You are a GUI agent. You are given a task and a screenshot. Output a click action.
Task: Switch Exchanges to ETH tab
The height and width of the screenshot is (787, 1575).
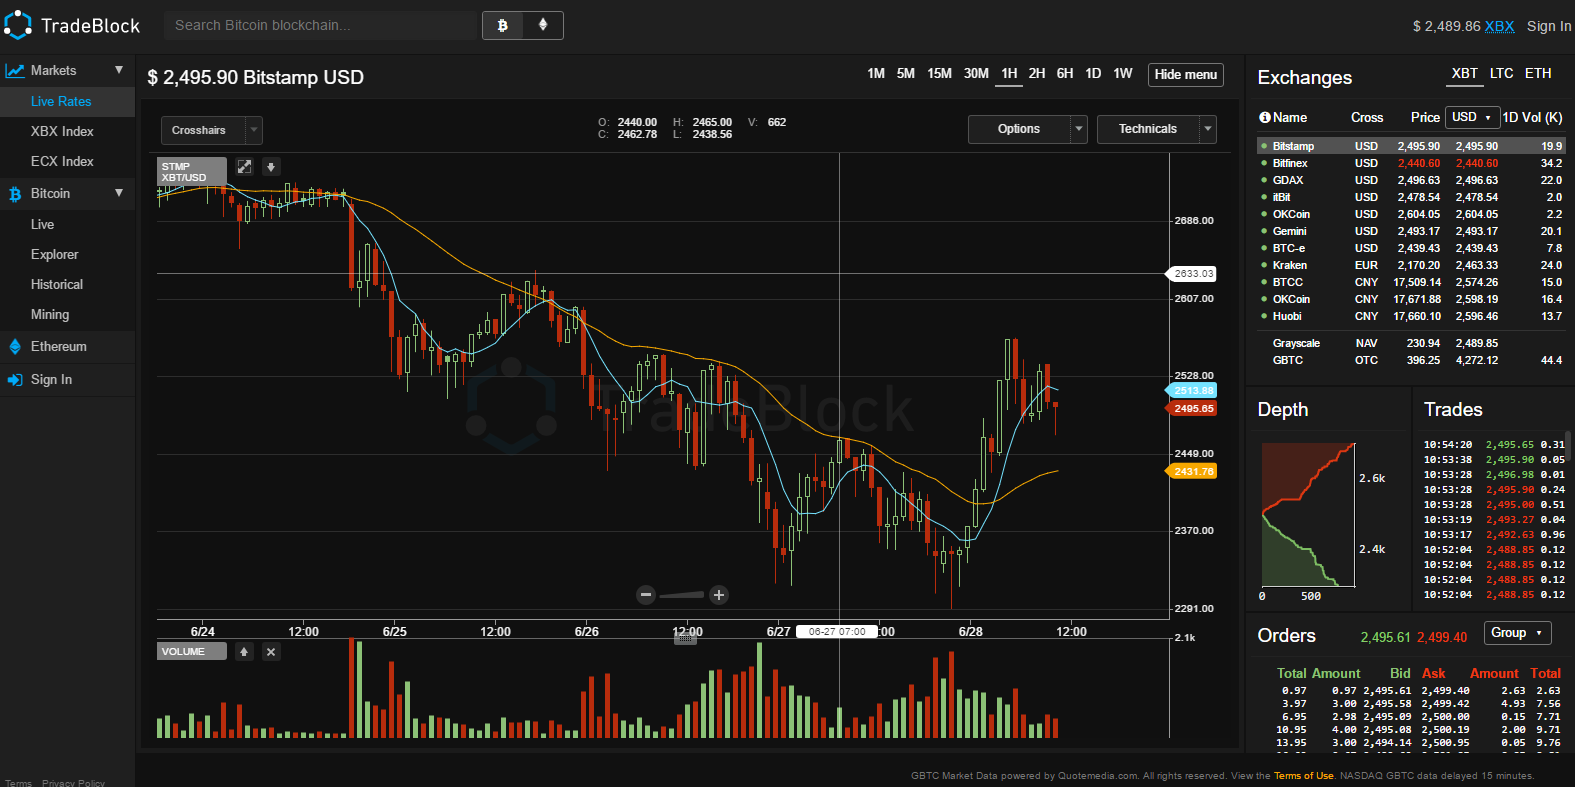click(x=1538, y=74)
